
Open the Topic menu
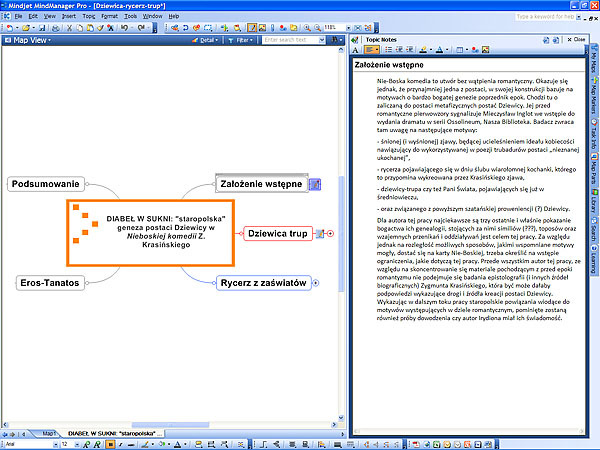[89, 16]
